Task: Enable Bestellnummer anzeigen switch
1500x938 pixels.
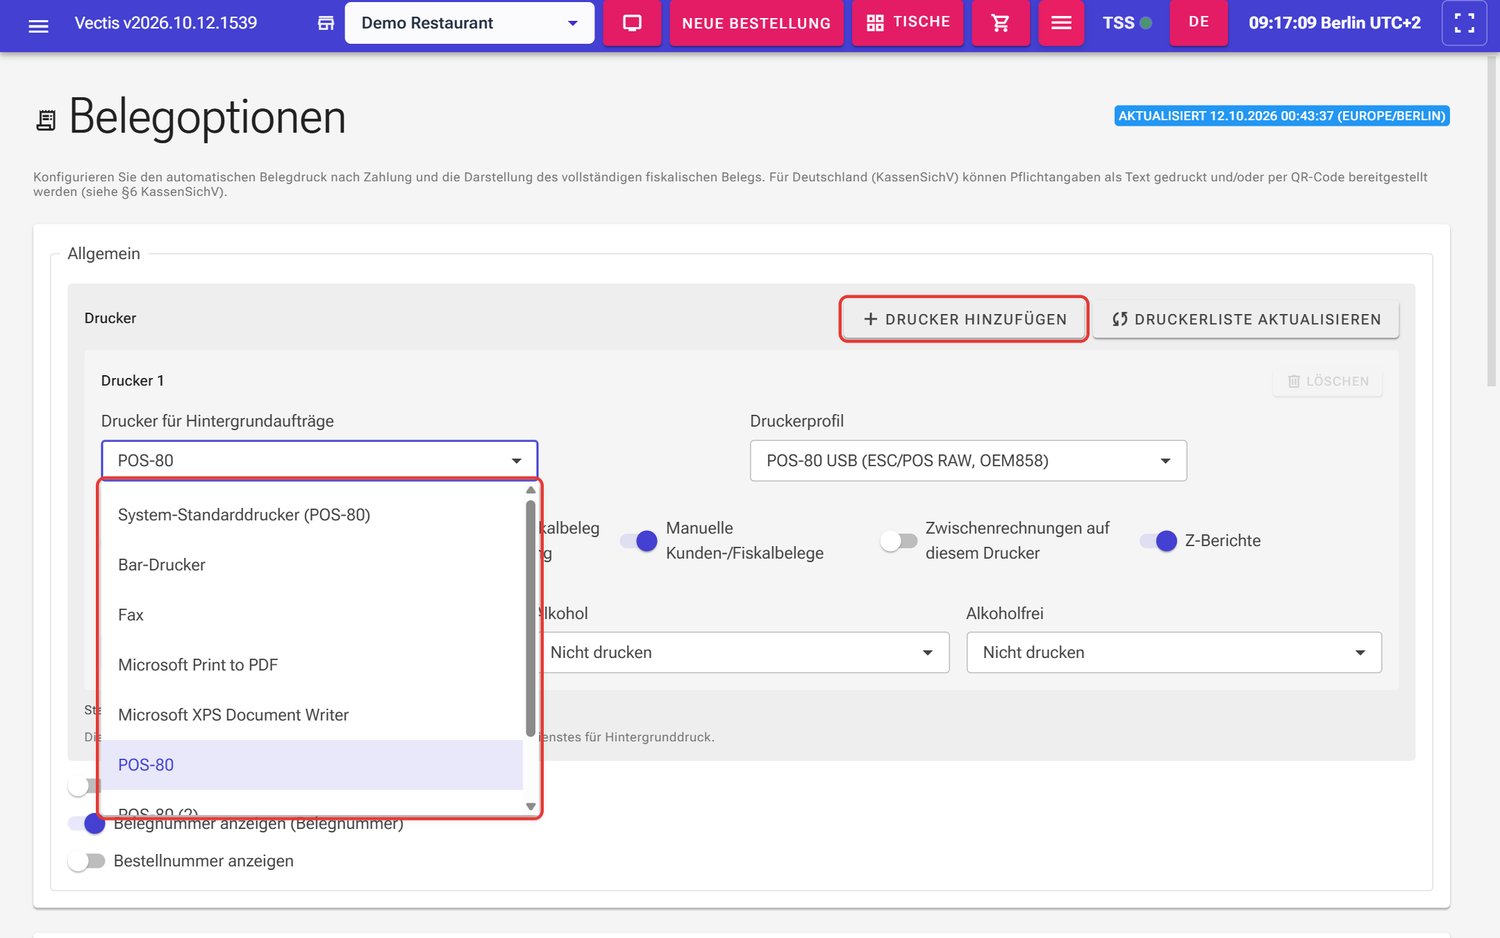Action: 86,861
